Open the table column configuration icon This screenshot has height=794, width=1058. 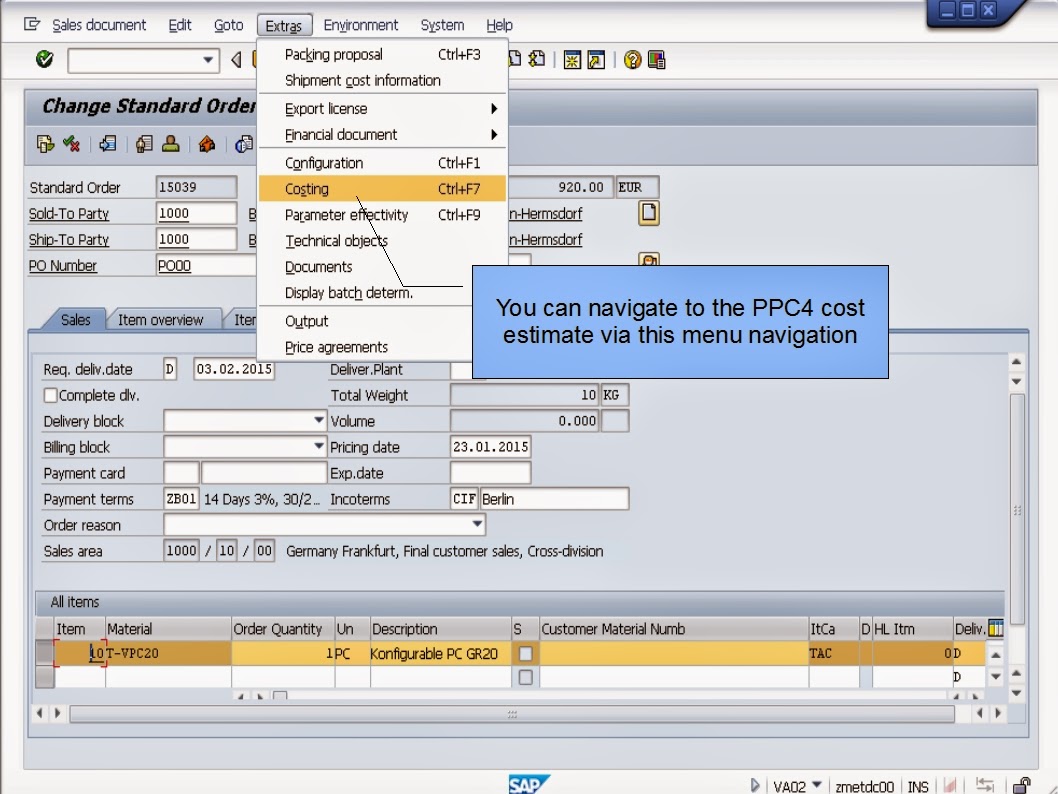(996, 628)
